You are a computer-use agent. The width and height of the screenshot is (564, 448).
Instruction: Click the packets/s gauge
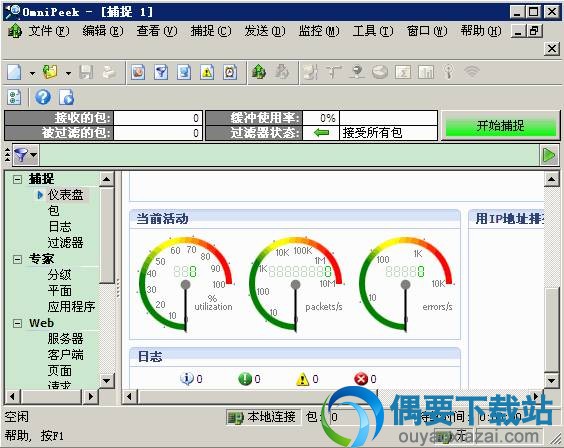pyautogui.click(x=296, y=284)
